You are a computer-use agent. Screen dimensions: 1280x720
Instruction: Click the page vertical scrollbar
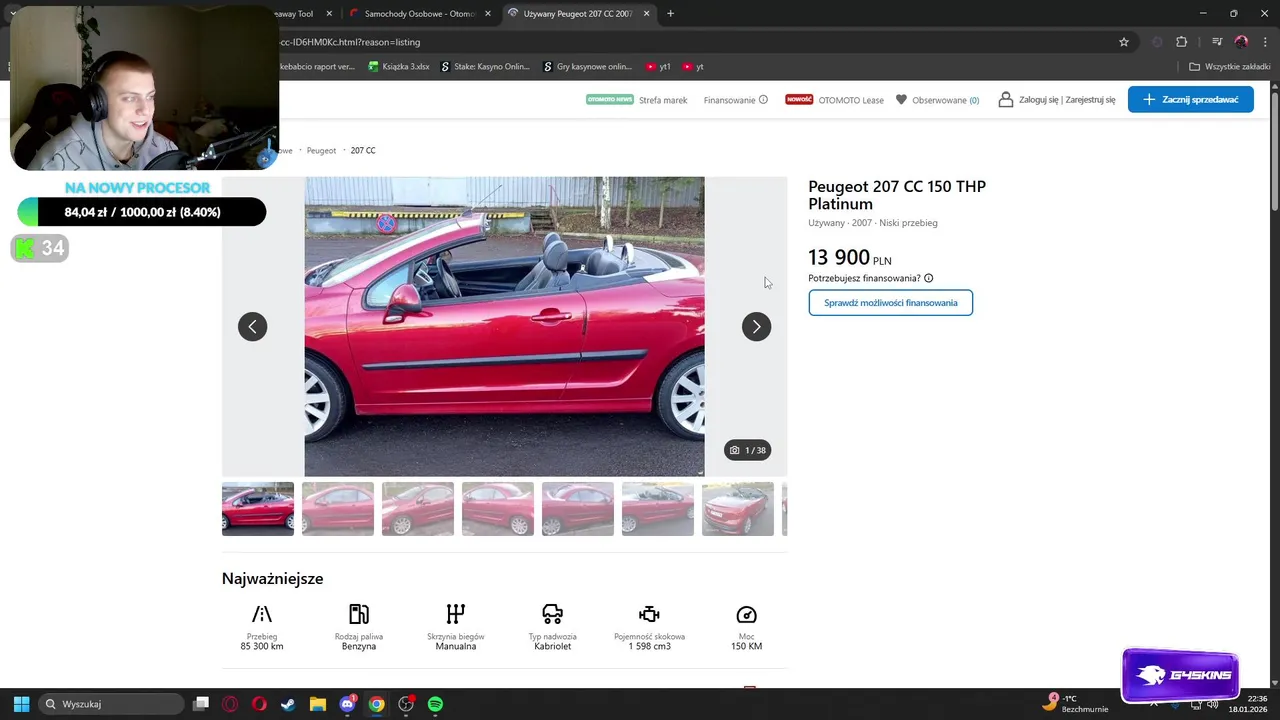pos(1275,150)
